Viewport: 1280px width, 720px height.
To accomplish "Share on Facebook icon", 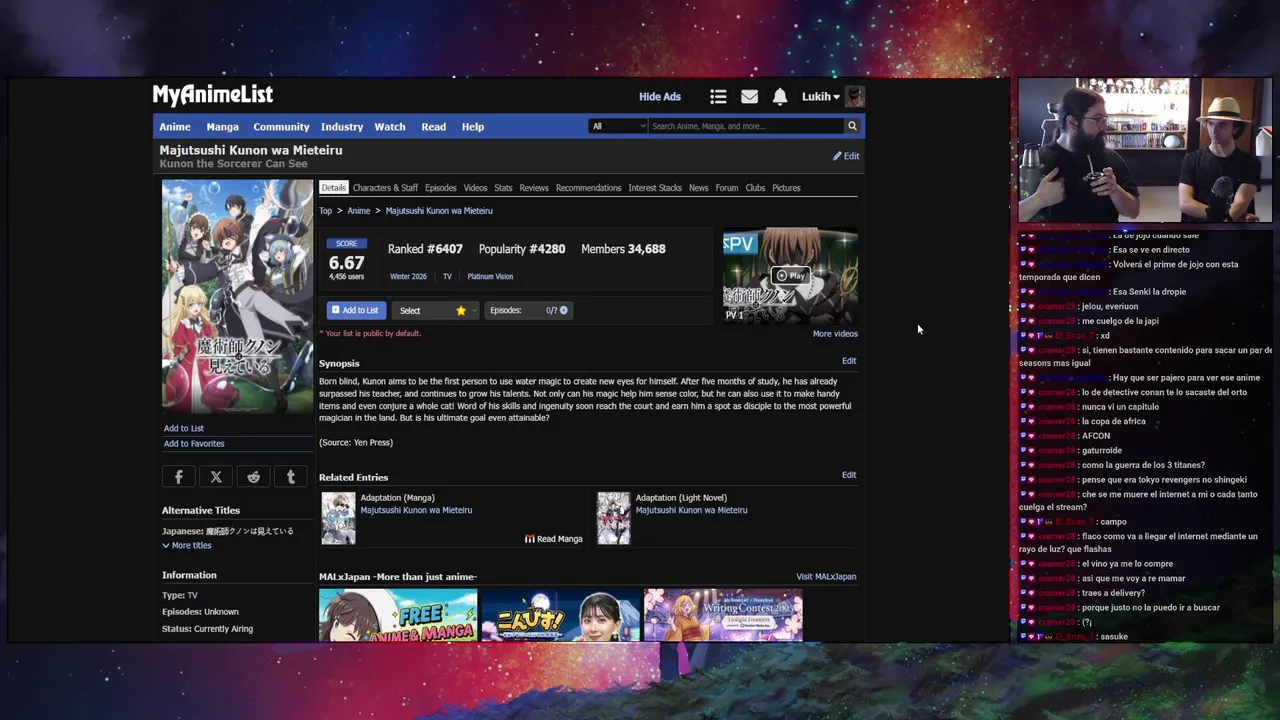I will tap(179, 477).
